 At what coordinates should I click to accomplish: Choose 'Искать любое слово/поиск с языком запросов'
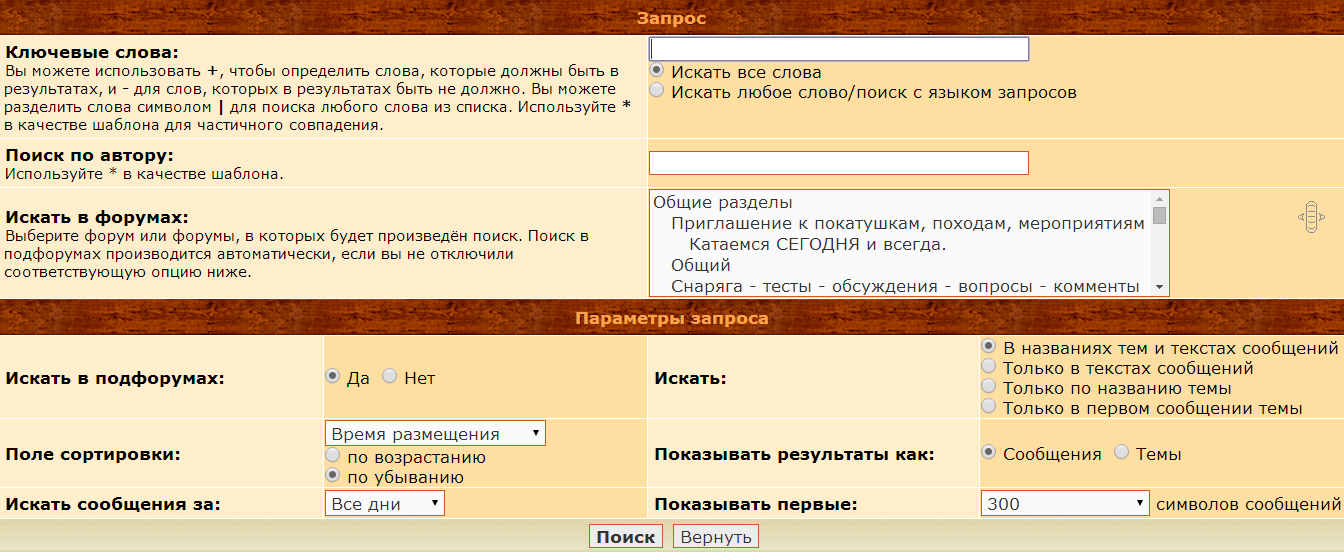pos(657,91)
